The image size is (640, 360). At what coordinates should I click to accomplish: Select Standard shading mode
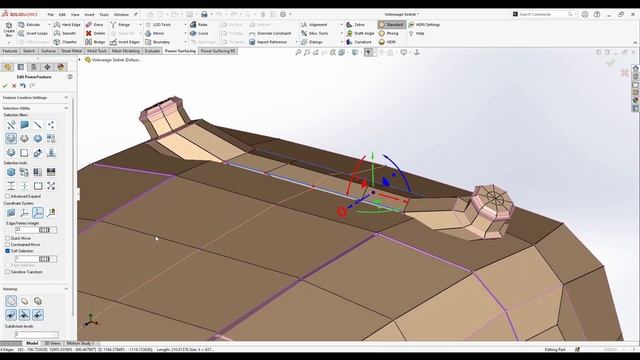(391, 25)
